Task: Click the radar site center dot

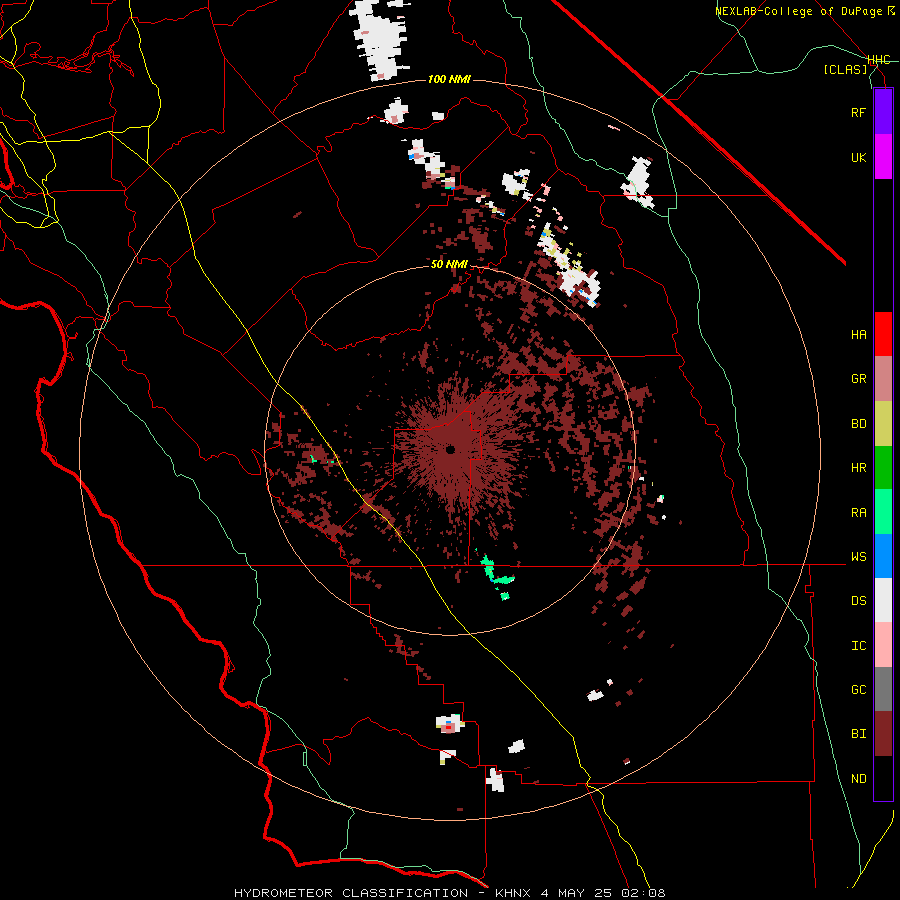Action: [x=451, y=449]
